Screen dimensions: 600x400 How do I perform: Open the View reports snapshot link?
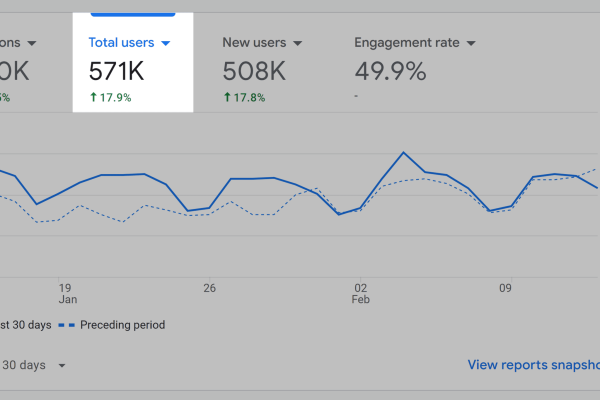[x=532, y=365]
